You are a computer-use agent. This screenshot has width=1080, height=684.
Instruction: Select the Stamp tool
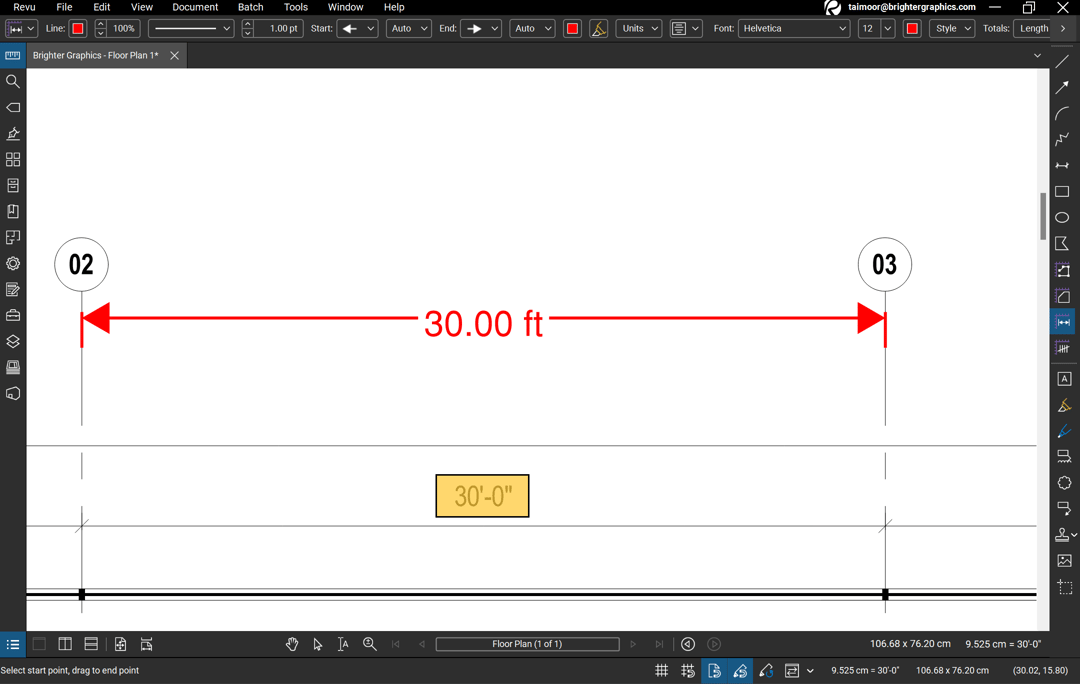[x=1063, y=533]
